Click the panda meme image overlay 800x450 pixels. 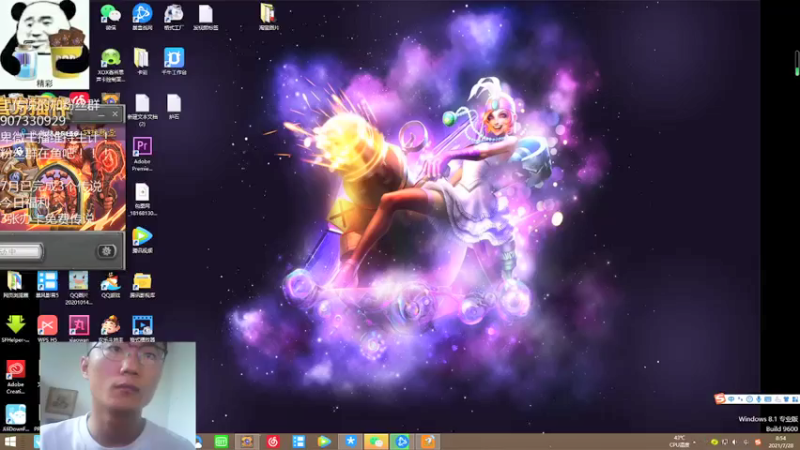click(x=45, y=44)
